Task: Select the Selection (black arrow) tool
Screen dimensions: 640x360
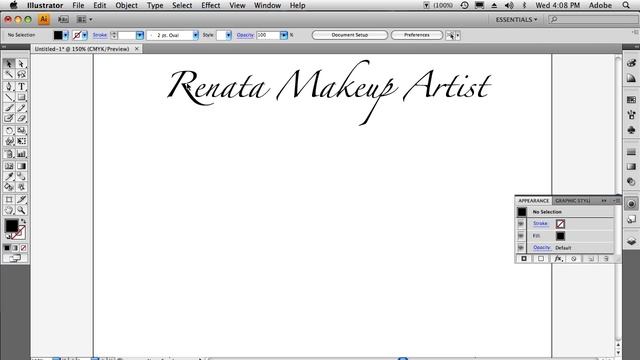Action: pos(9,64)
